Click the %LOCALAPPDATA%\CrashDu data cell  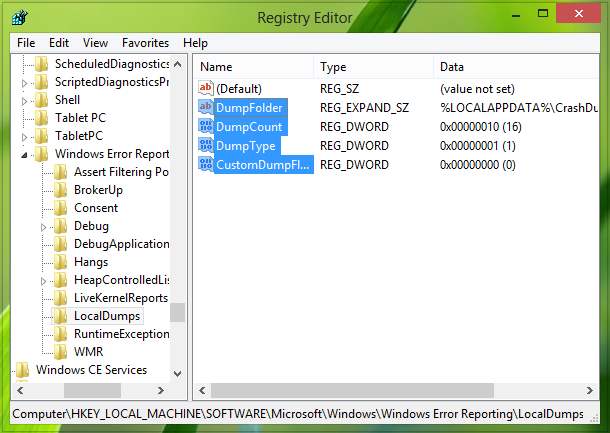coord(519,108)
